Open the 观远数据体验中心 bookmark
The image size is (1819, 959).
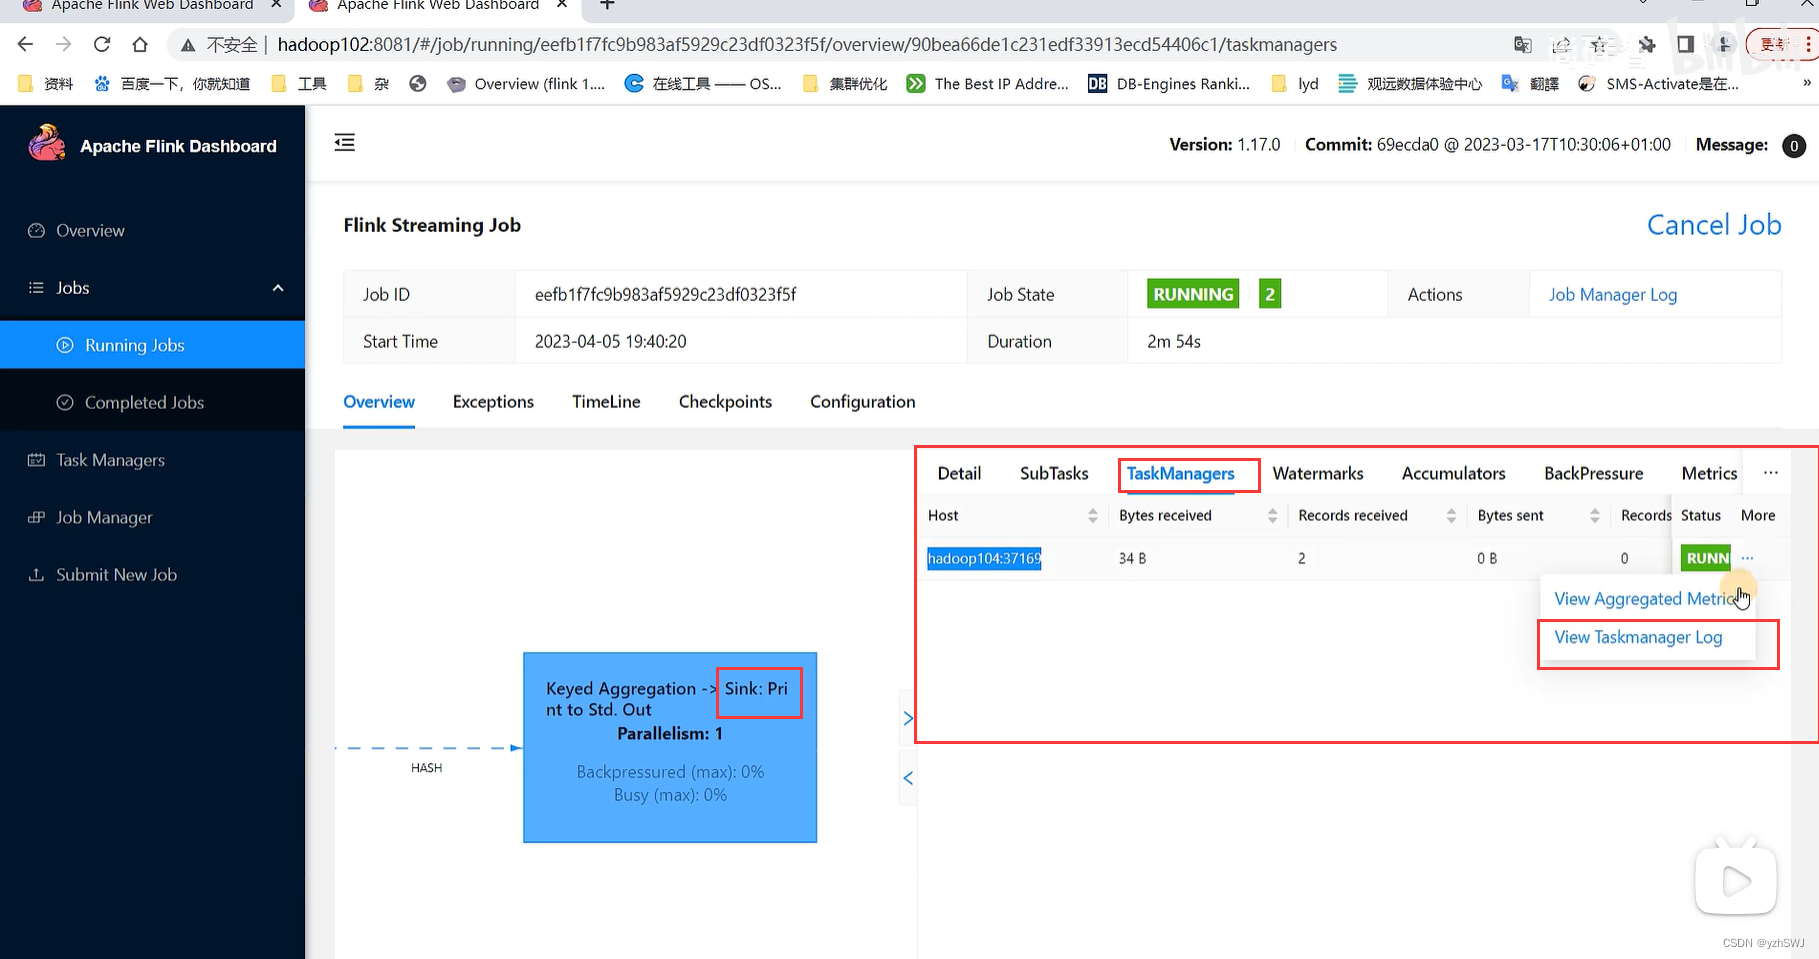click(1410, 84)
